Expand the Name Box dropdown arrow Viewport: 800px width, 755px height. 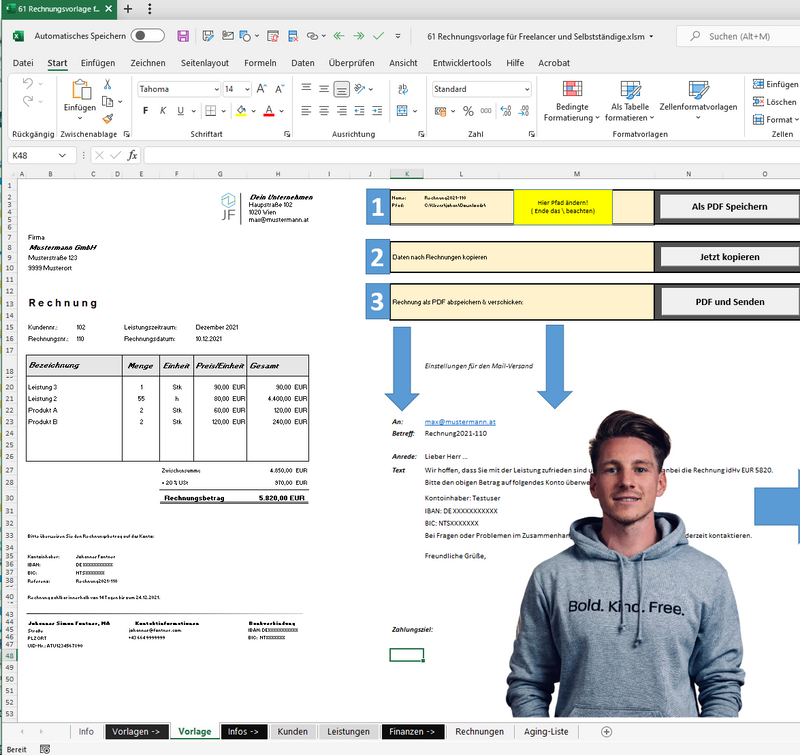tap(62, 155)
